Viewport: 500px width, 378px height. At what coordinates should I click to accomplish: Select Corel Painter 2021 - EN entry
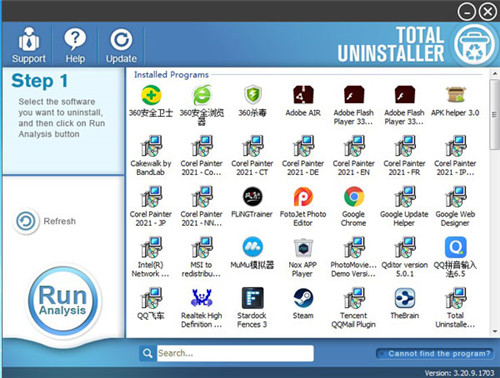pos(354,155)
